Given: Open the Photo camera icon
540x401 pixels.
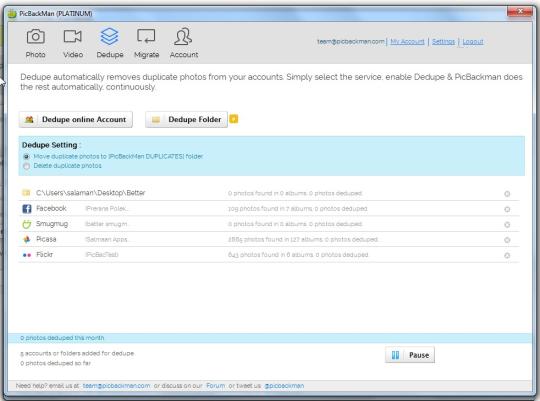Looking at the screenshot, I should 35,37.
